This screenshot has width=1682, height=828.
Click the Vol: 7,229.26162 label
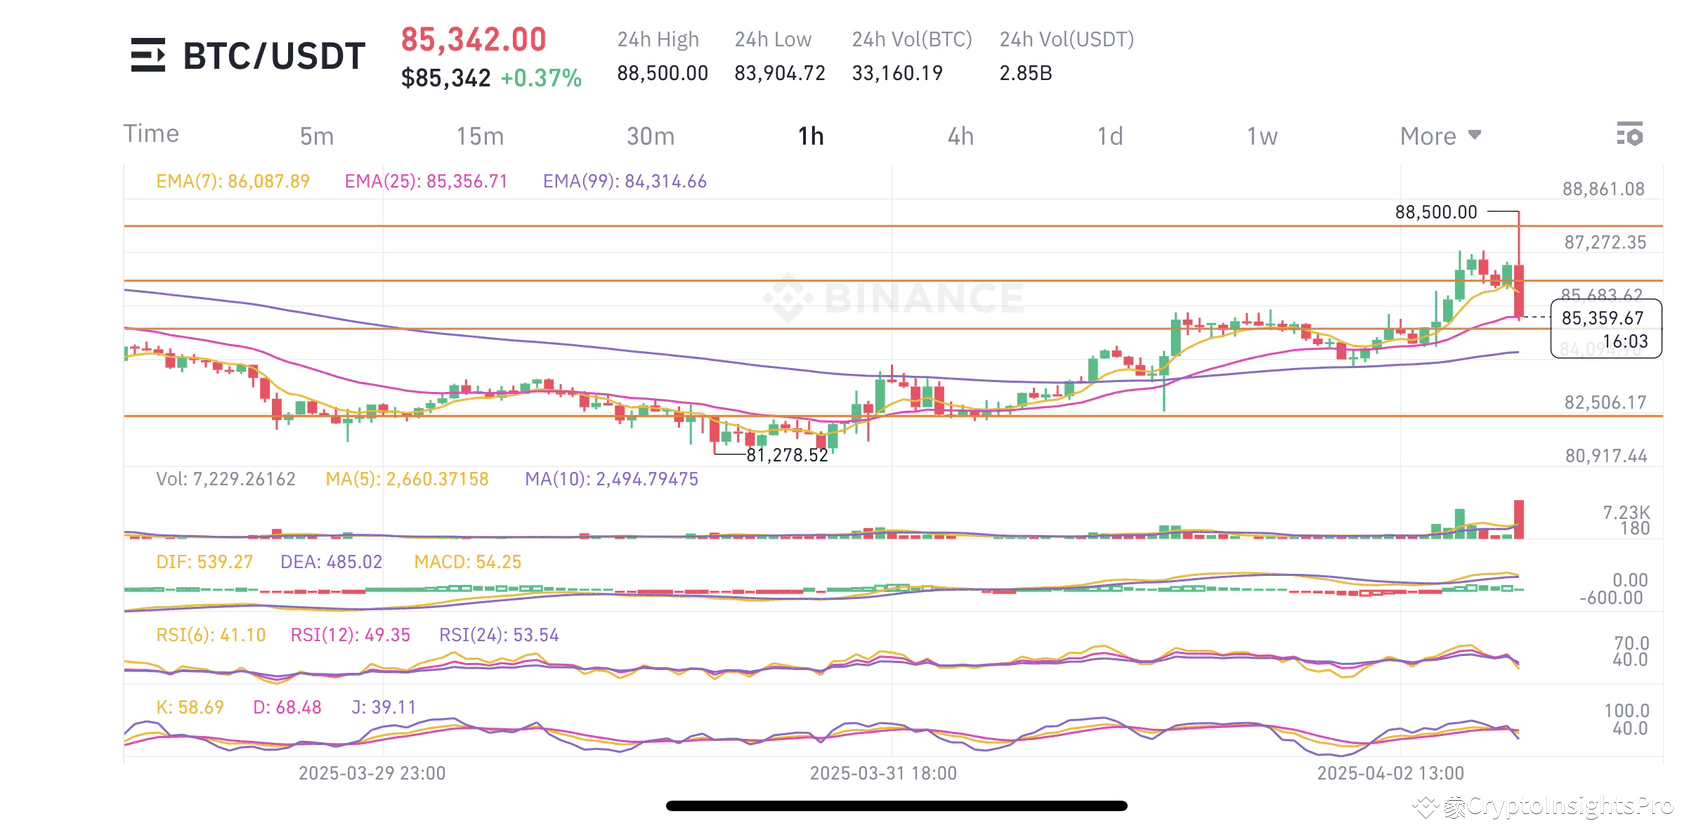226,479
